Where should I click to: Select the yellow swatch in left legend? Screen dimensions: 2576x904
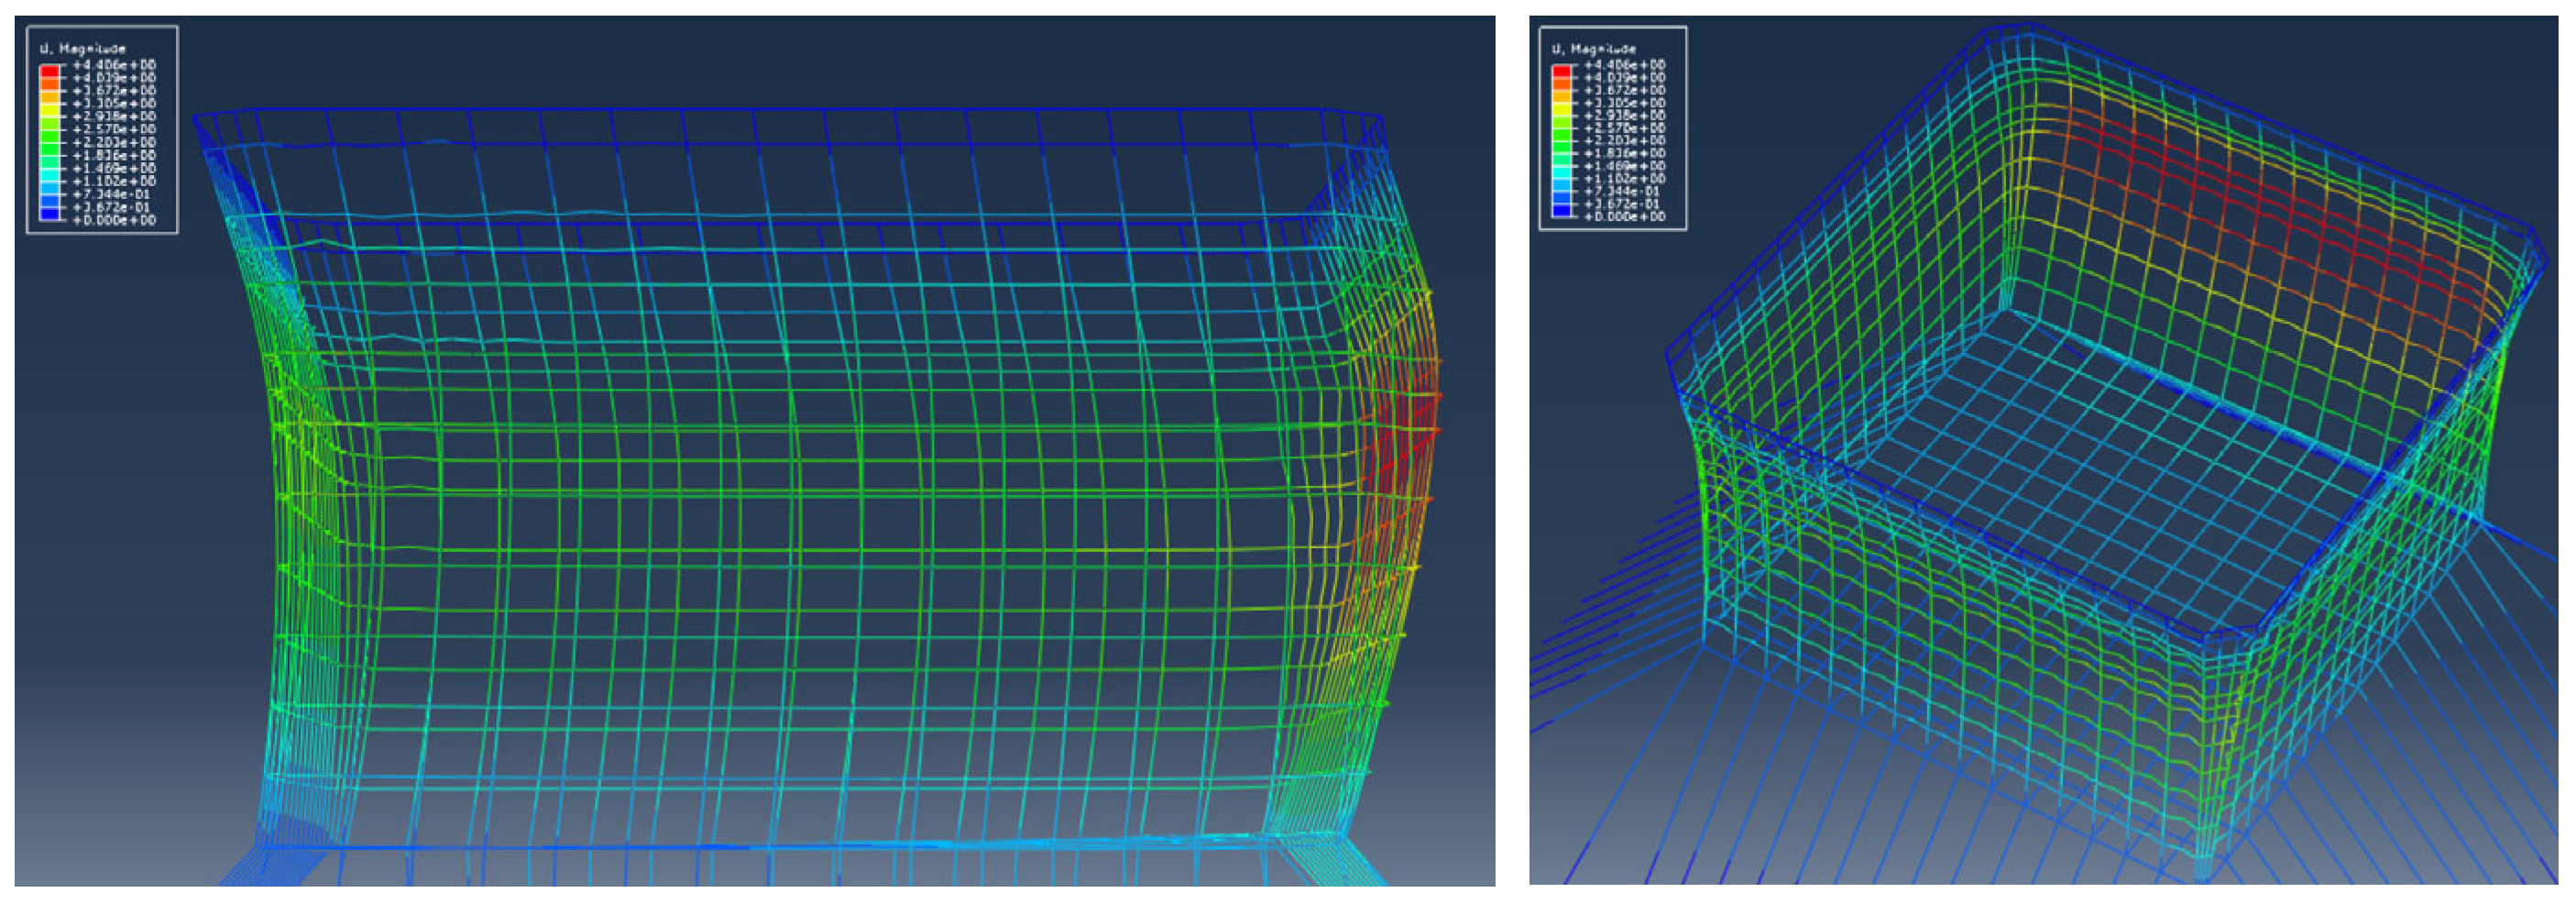coord(49,110)
